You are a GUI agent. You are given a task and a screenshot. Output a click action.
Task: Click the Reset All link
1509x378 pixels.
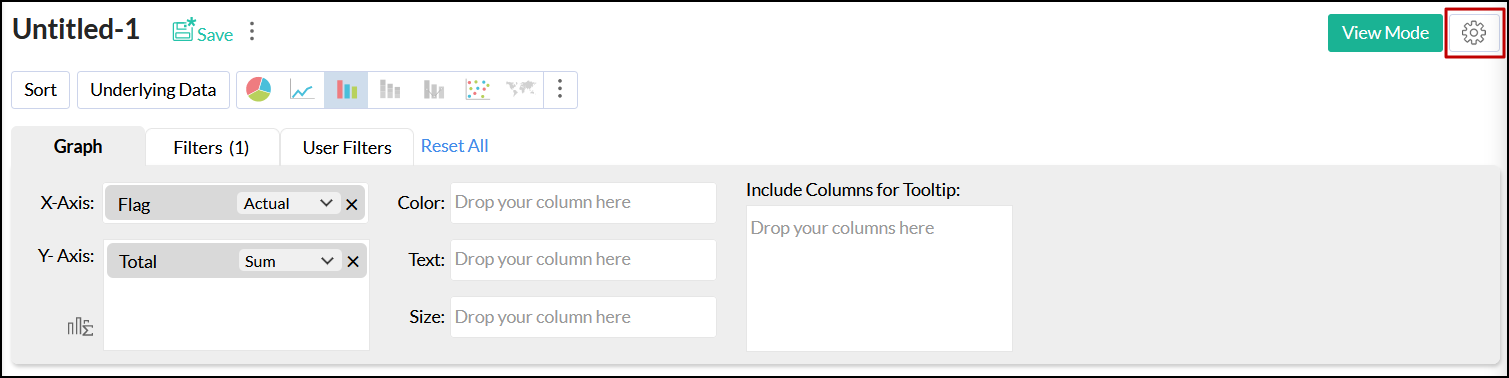coord(454,146)
